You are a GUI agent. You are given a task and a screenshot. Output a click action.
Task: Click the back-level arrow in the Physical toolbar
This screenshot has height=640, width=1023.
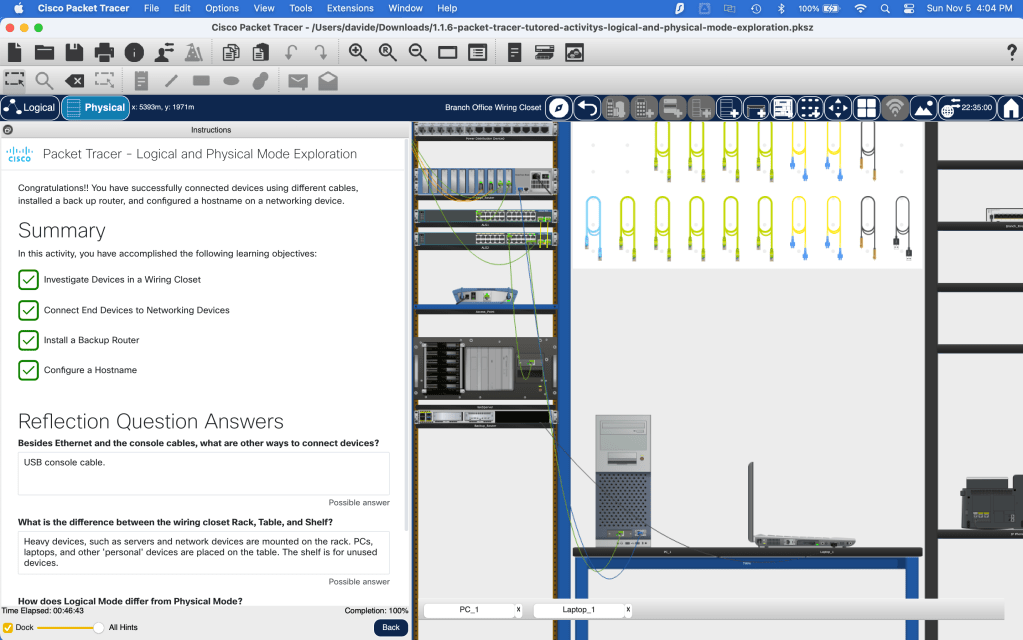[x=588, y=108]
